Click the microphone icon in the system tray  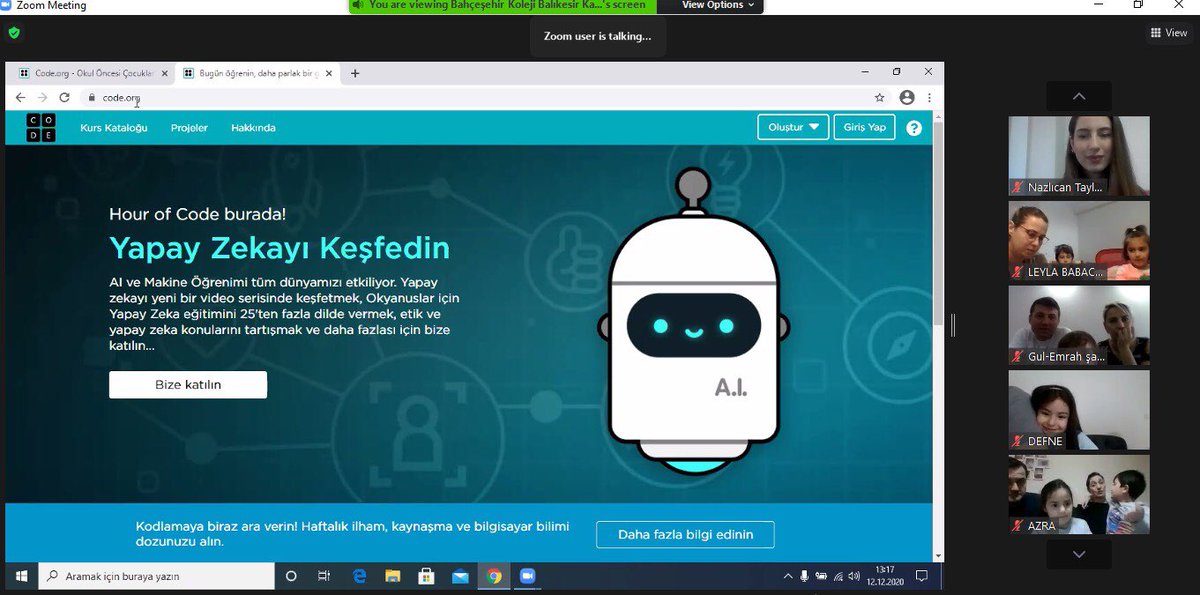[x=804, y=576]
